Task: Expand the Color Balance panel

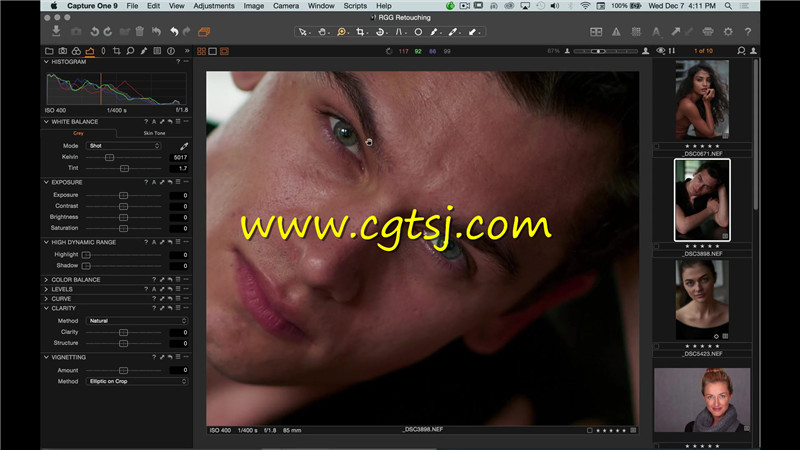Action: pyautogui.click(x=46, y=280)
